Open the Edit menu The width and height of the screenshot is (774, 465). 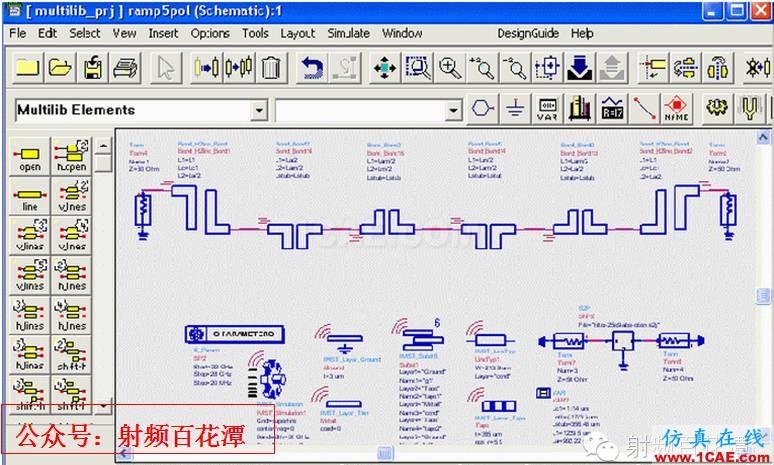(47, 33)
